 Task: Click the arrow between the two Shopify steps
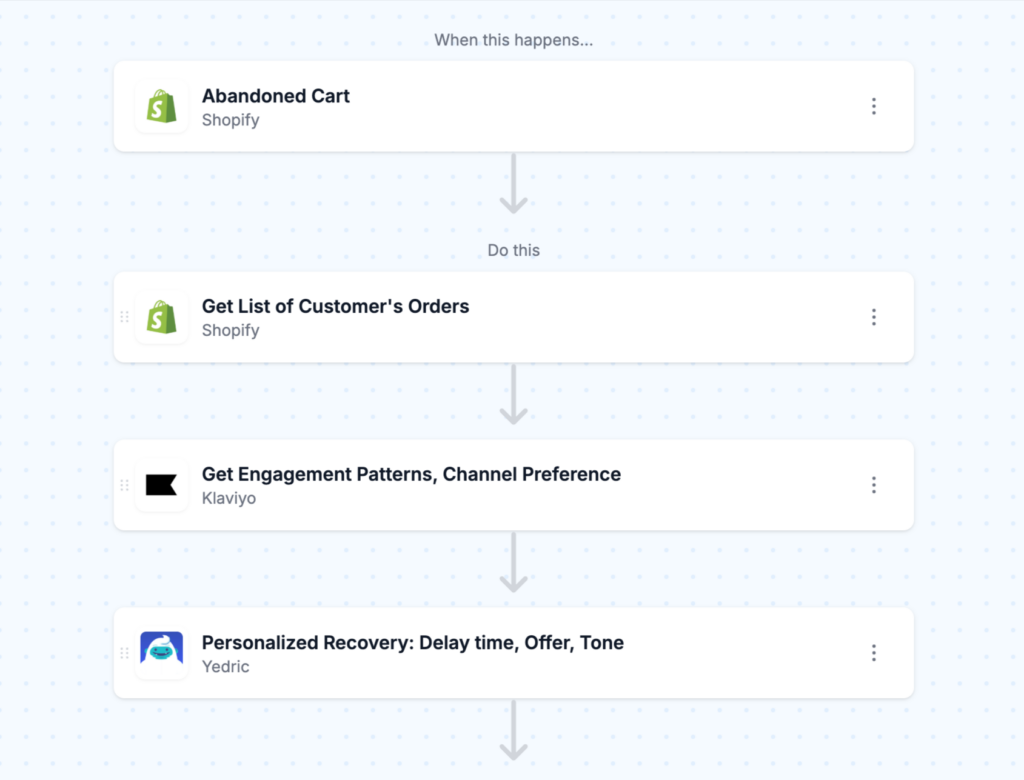click(513, 395)
